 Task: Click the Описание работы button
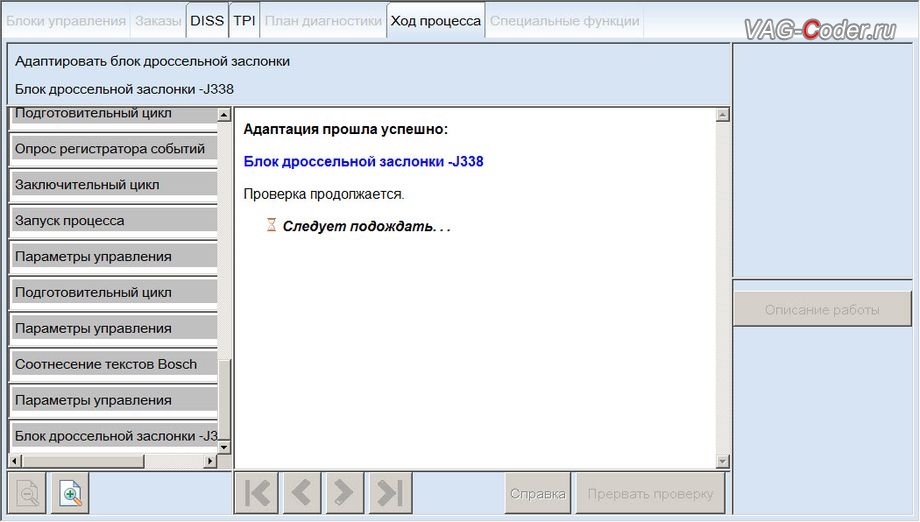tap(822, 310)
